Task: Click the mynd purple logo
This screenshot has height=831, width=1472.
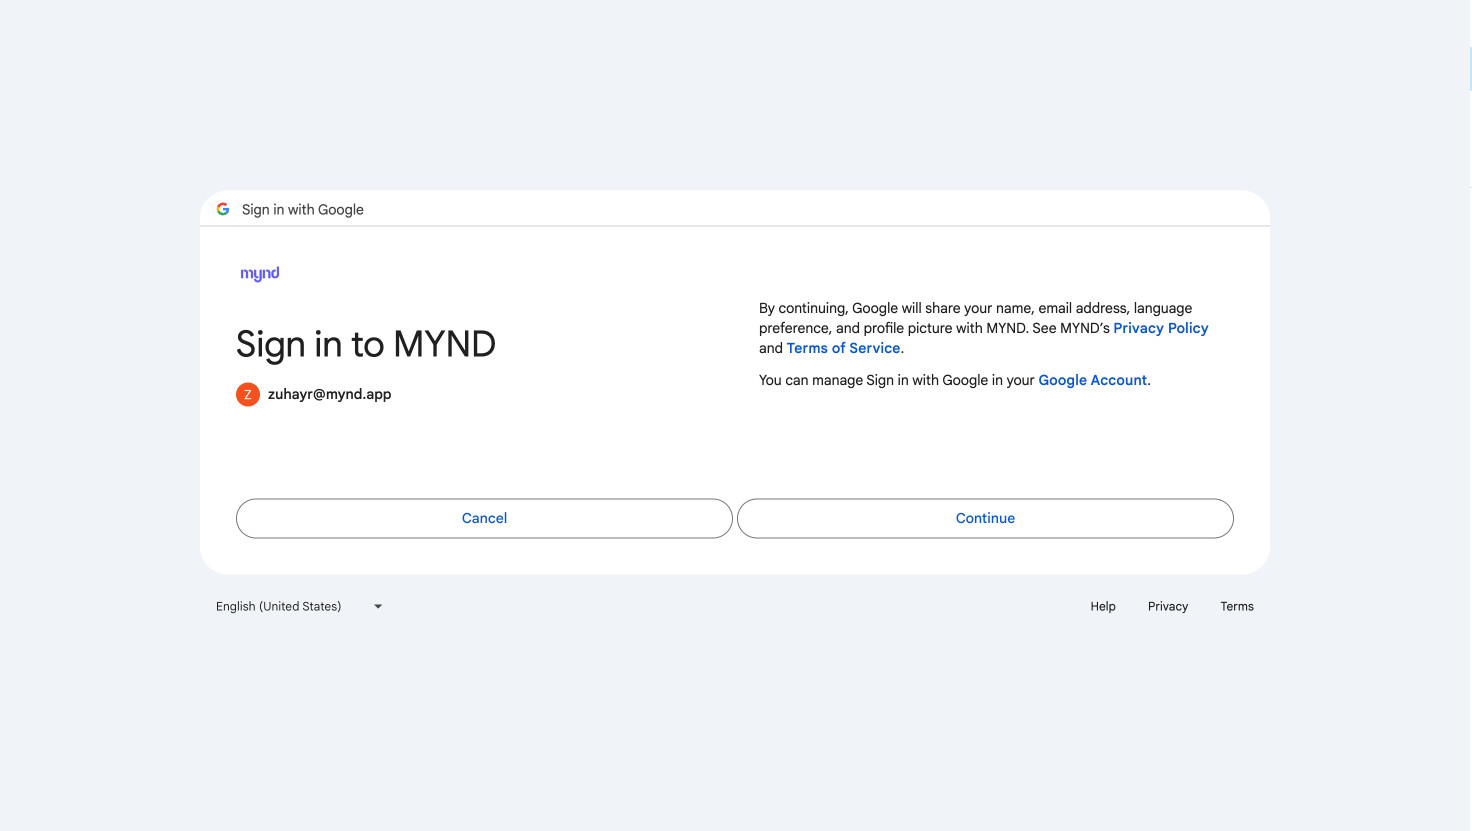Action: tap(260, 273)
